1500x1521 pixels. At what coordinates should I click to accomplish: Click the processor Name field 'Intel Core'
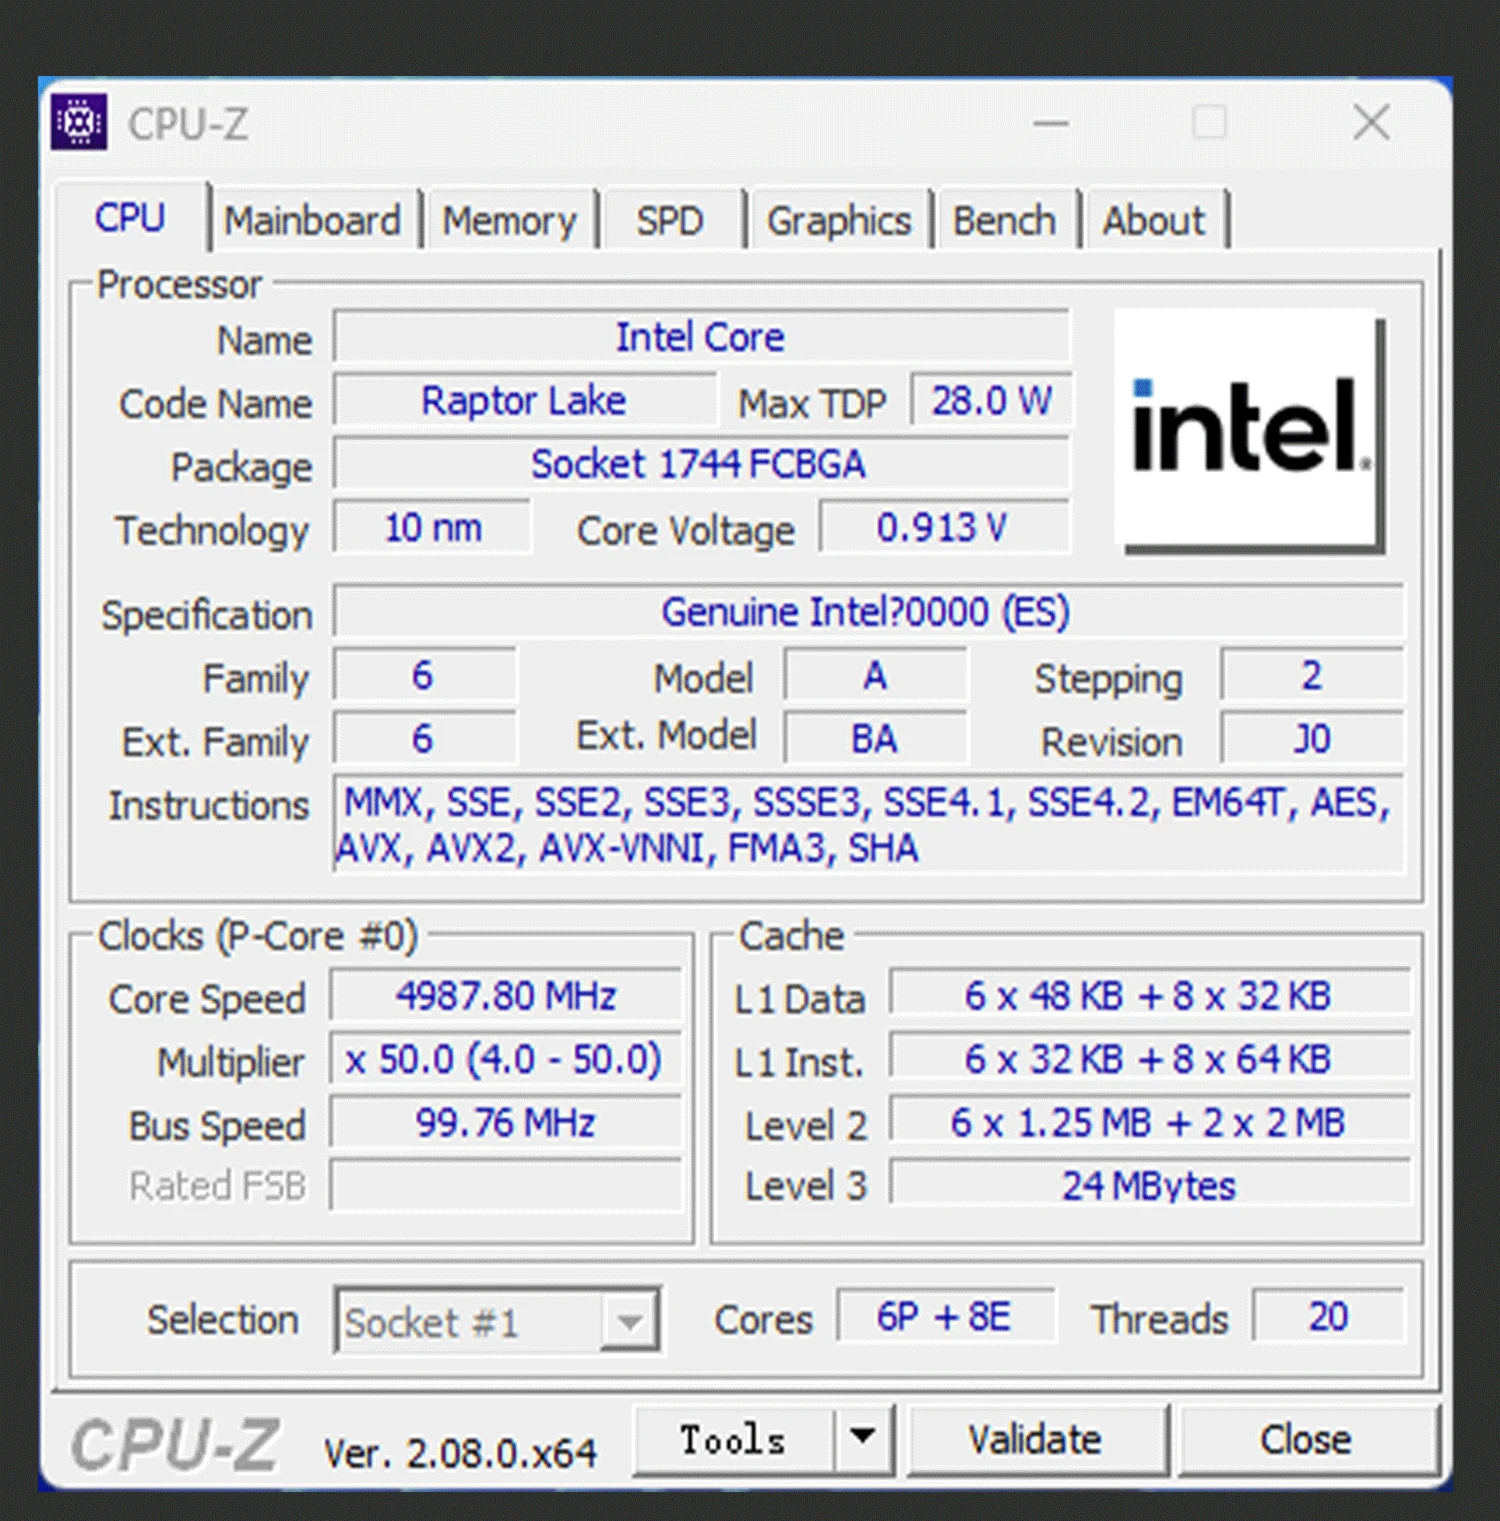(x=701, y=337)
